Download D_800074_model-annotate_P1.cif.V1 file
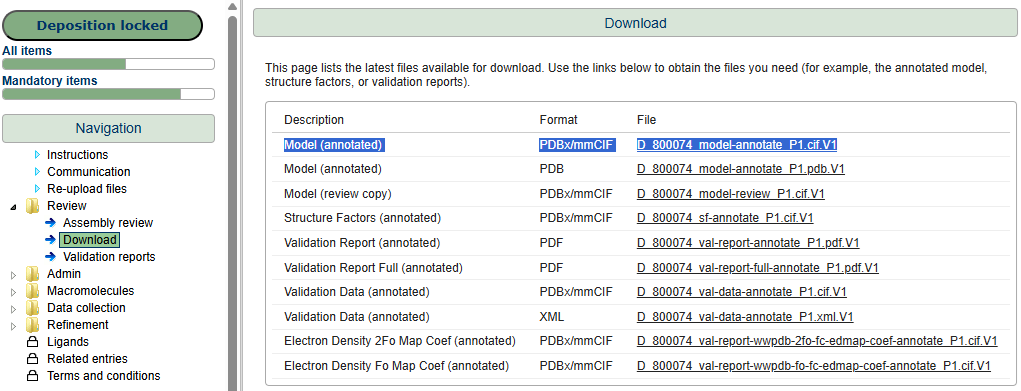 [x=736, y=145]
